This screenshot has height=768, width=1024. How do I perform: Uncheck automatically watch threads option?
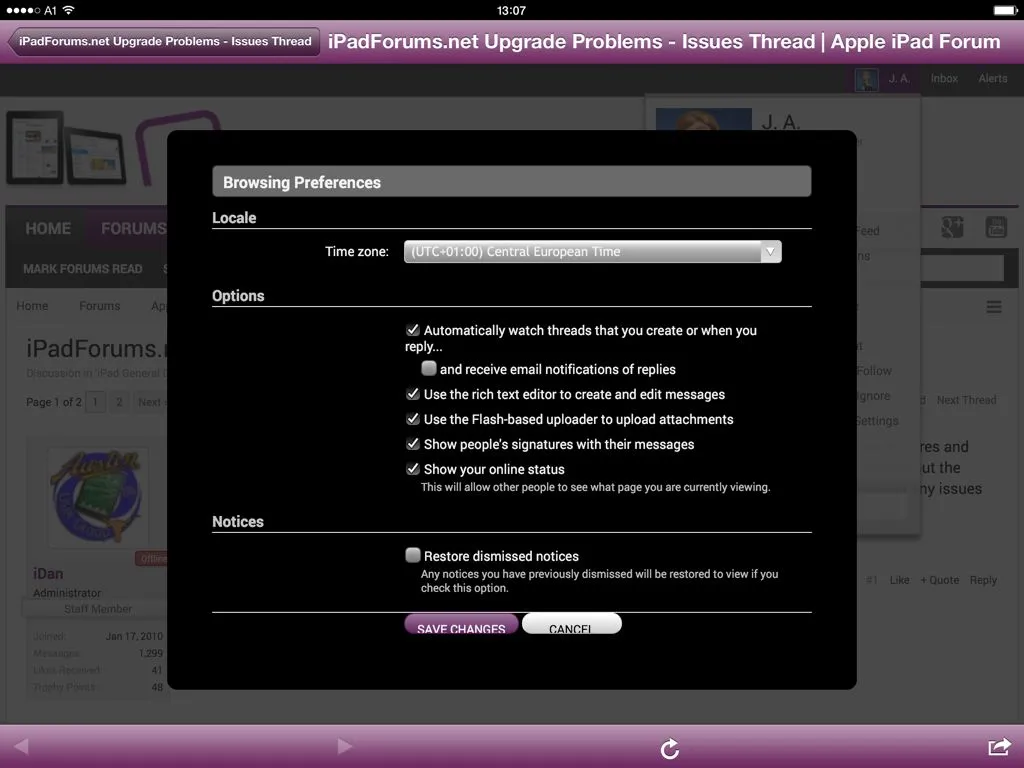click(413, 330)
